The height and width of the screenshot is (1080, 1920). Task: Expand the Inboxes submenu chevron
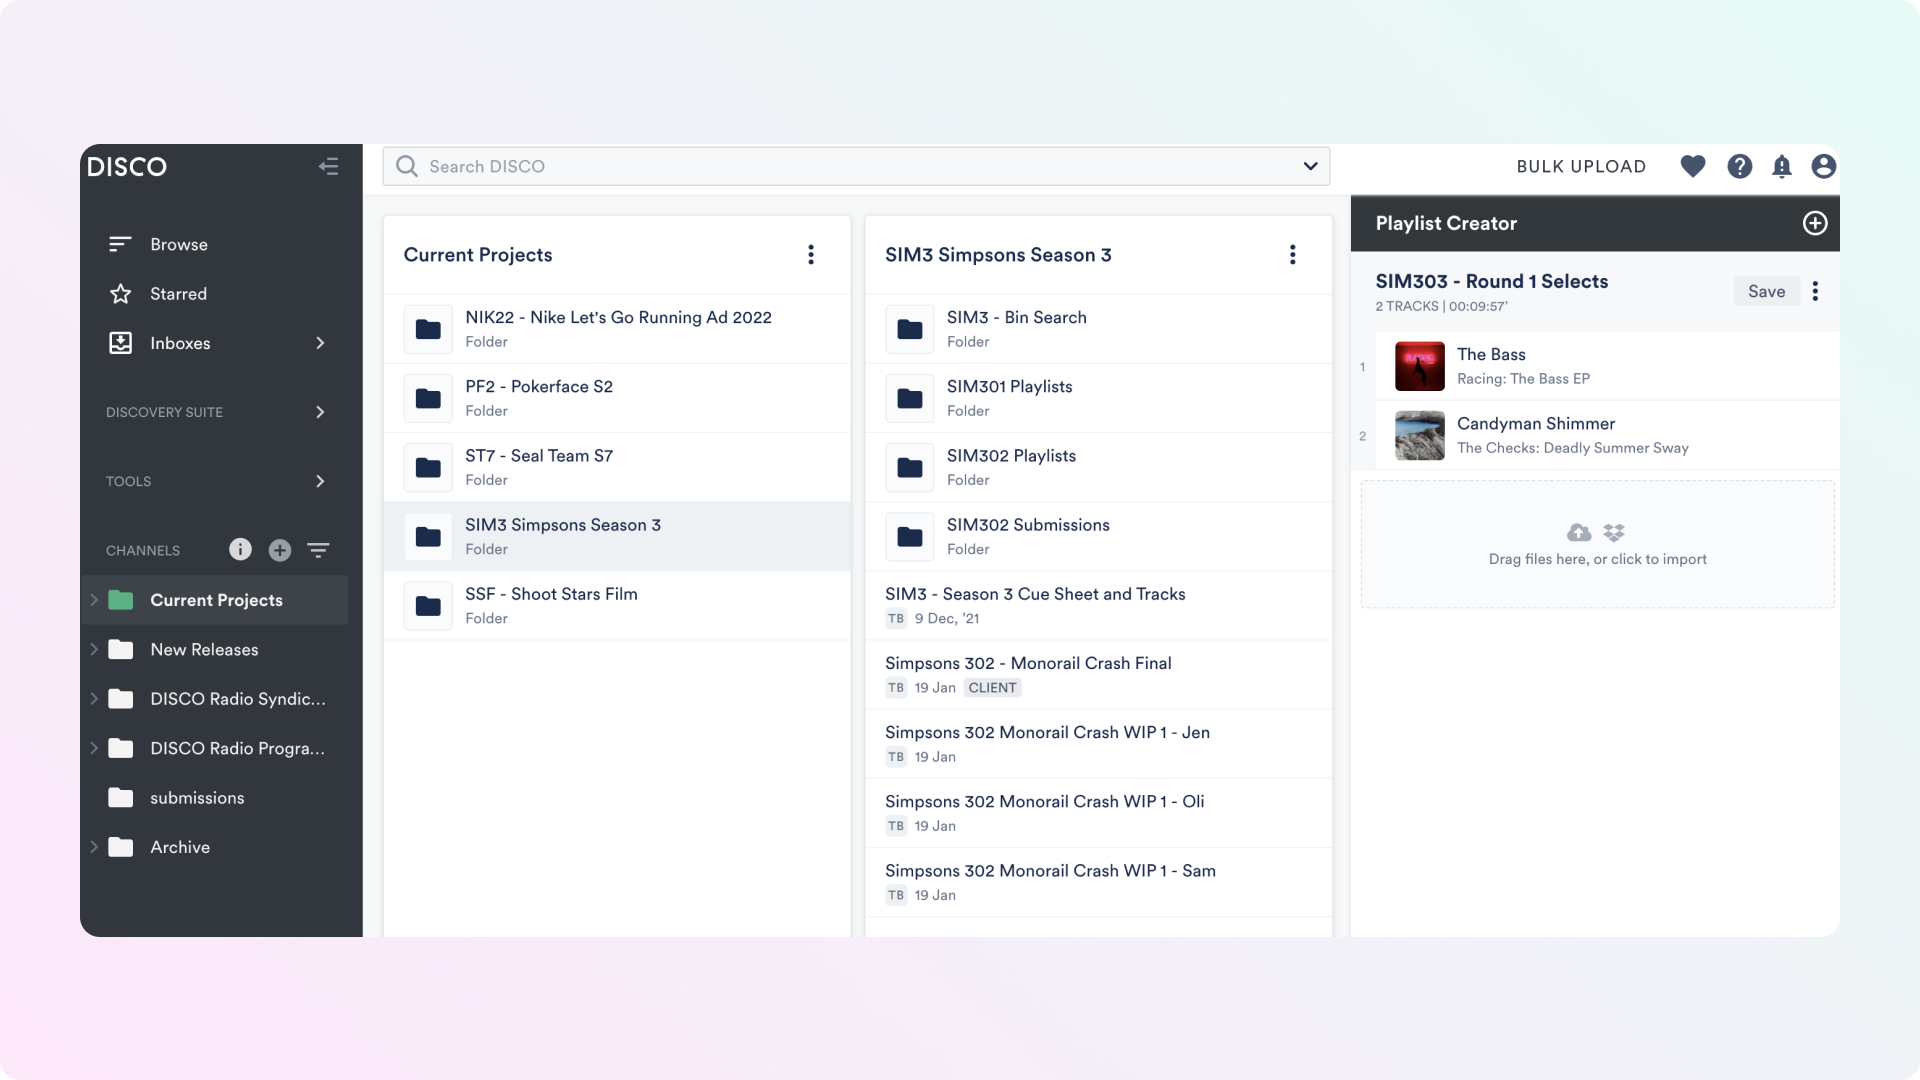tap(320, 343)
